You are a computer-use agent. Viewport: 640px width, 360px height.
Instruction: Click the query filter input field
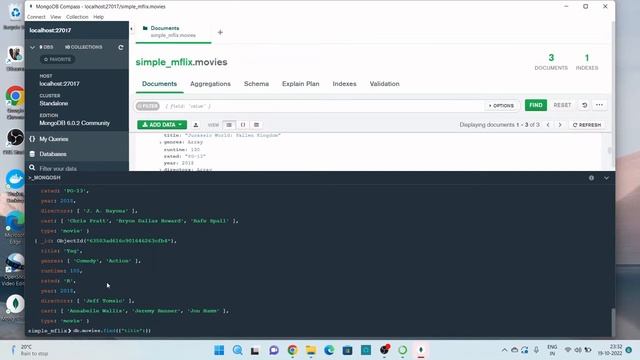(x=322, y=106)
